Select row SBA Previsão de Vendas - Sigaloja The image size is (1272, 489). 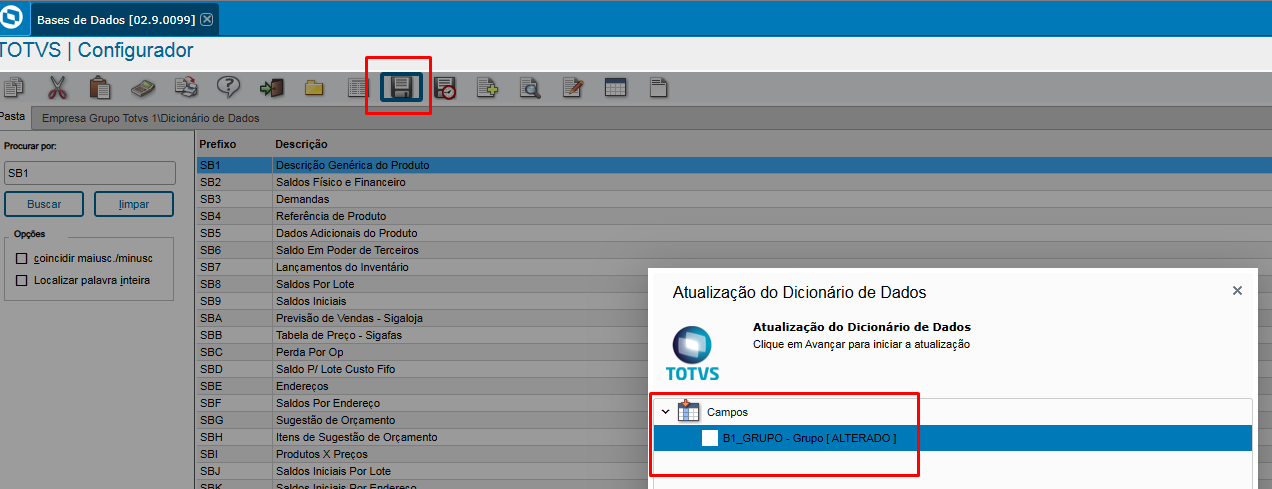[x=421, y=318]
